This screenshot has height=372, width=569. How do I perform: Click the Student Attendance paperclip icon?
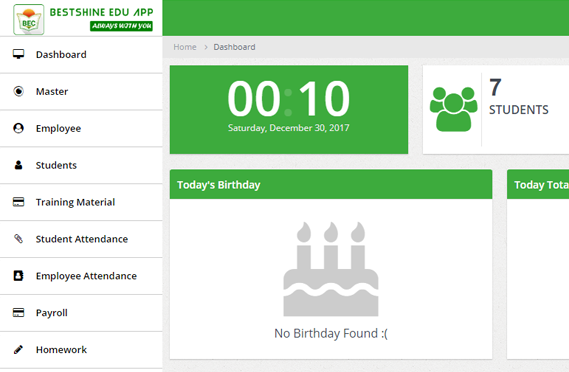click(19, 239)
